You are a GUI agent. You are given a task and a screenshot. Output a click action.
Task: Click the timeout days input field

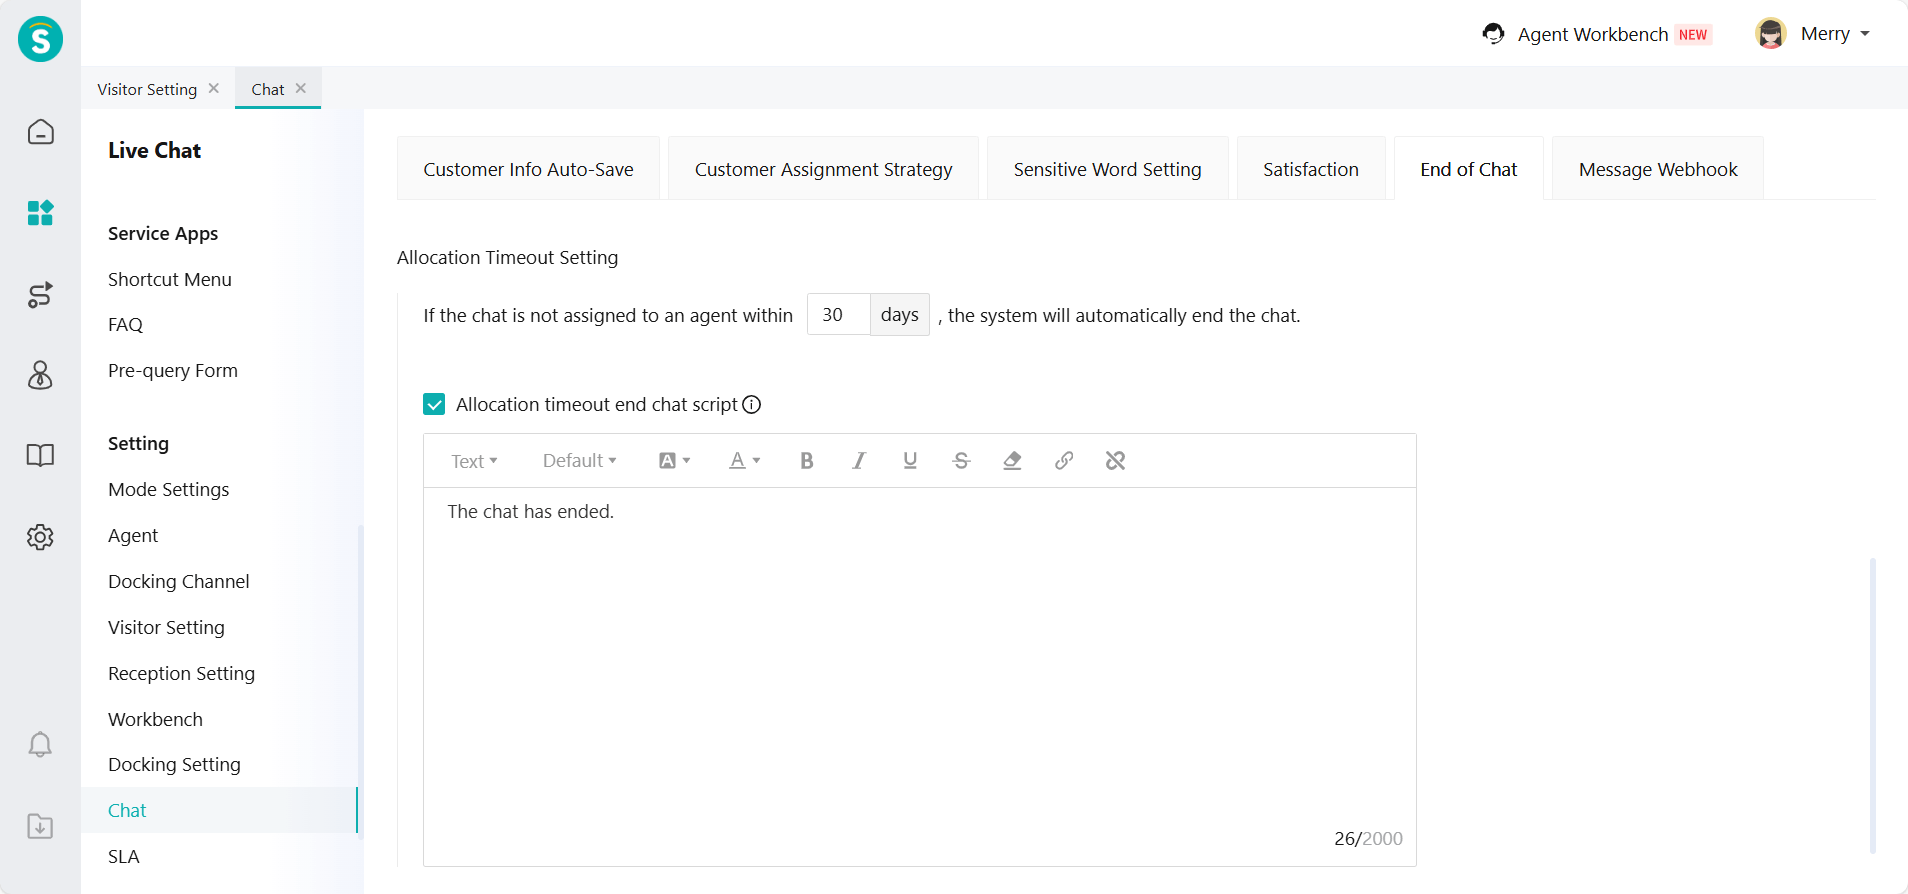(837, 315)
